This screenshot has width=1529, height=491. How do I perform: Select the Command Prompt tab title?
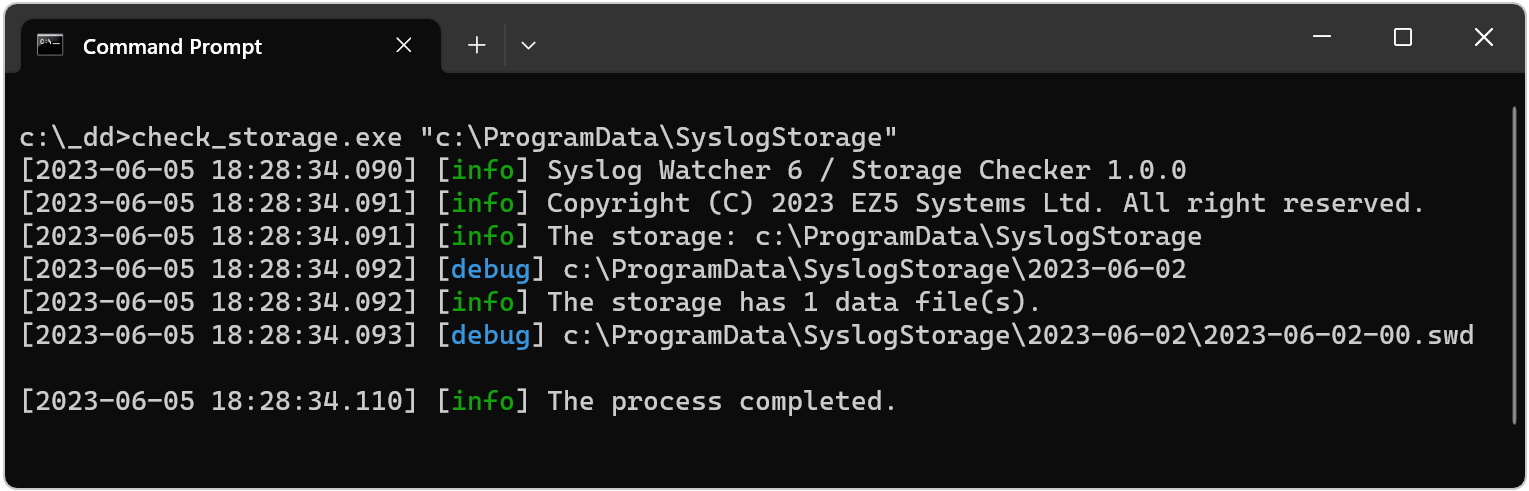172,46
